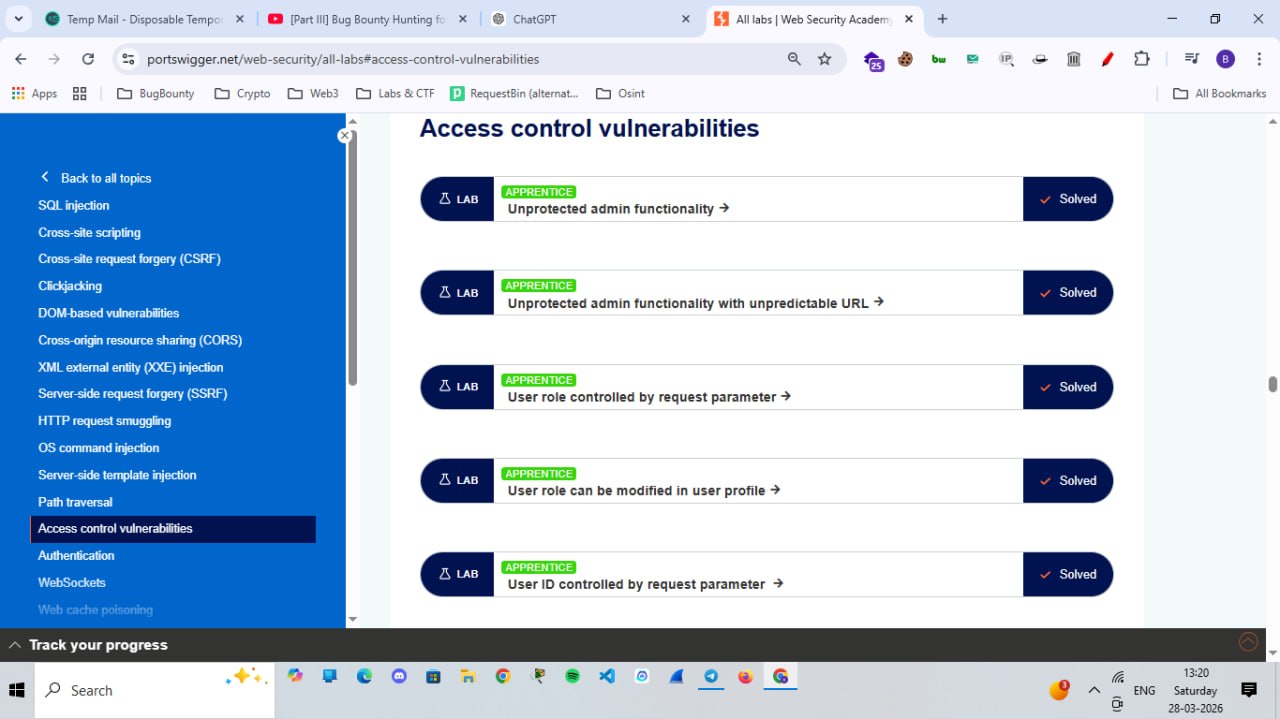Select Authentication topic
Viewport: 1280px width, 719px height.
[x=76, y=555]
